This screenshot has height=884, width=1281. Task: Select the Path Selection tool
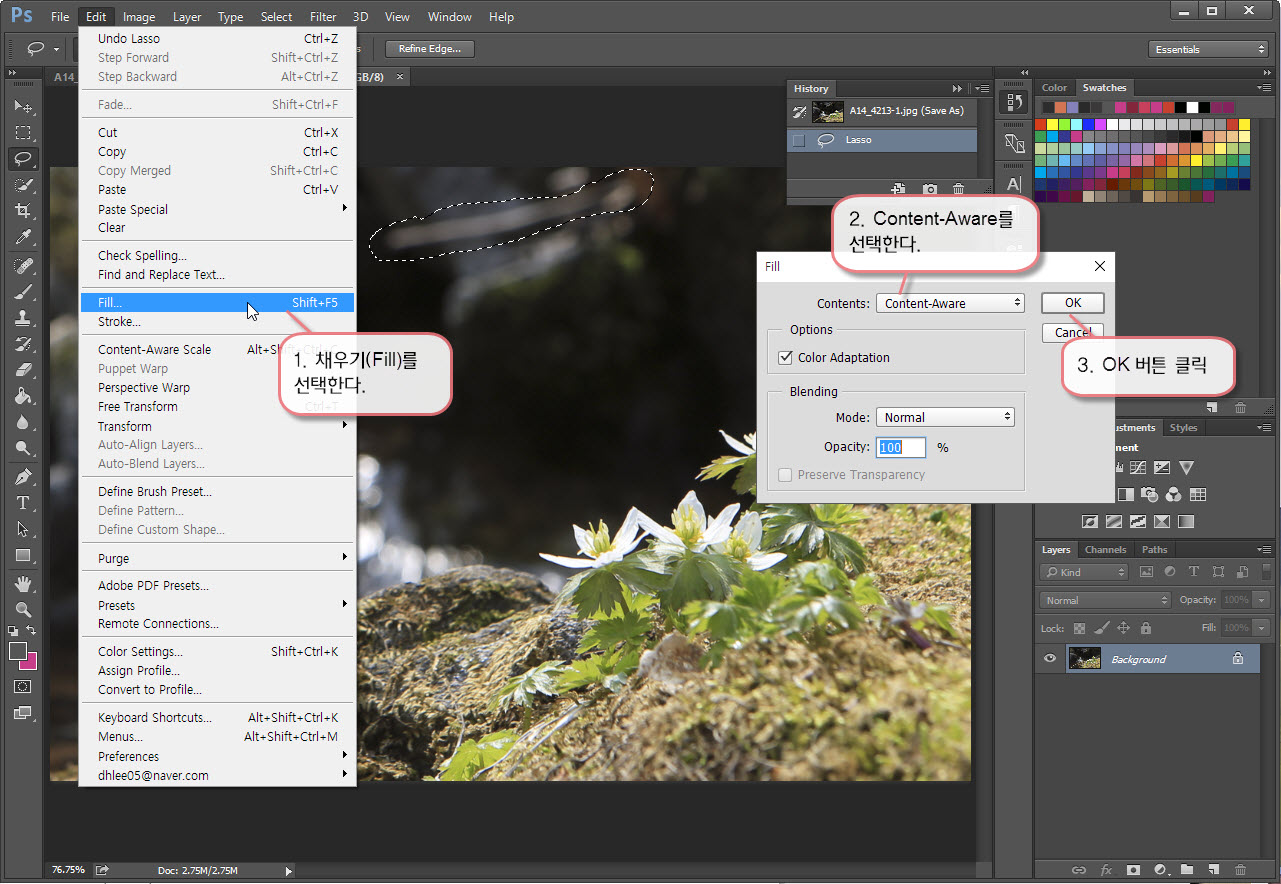click(23, 529)
